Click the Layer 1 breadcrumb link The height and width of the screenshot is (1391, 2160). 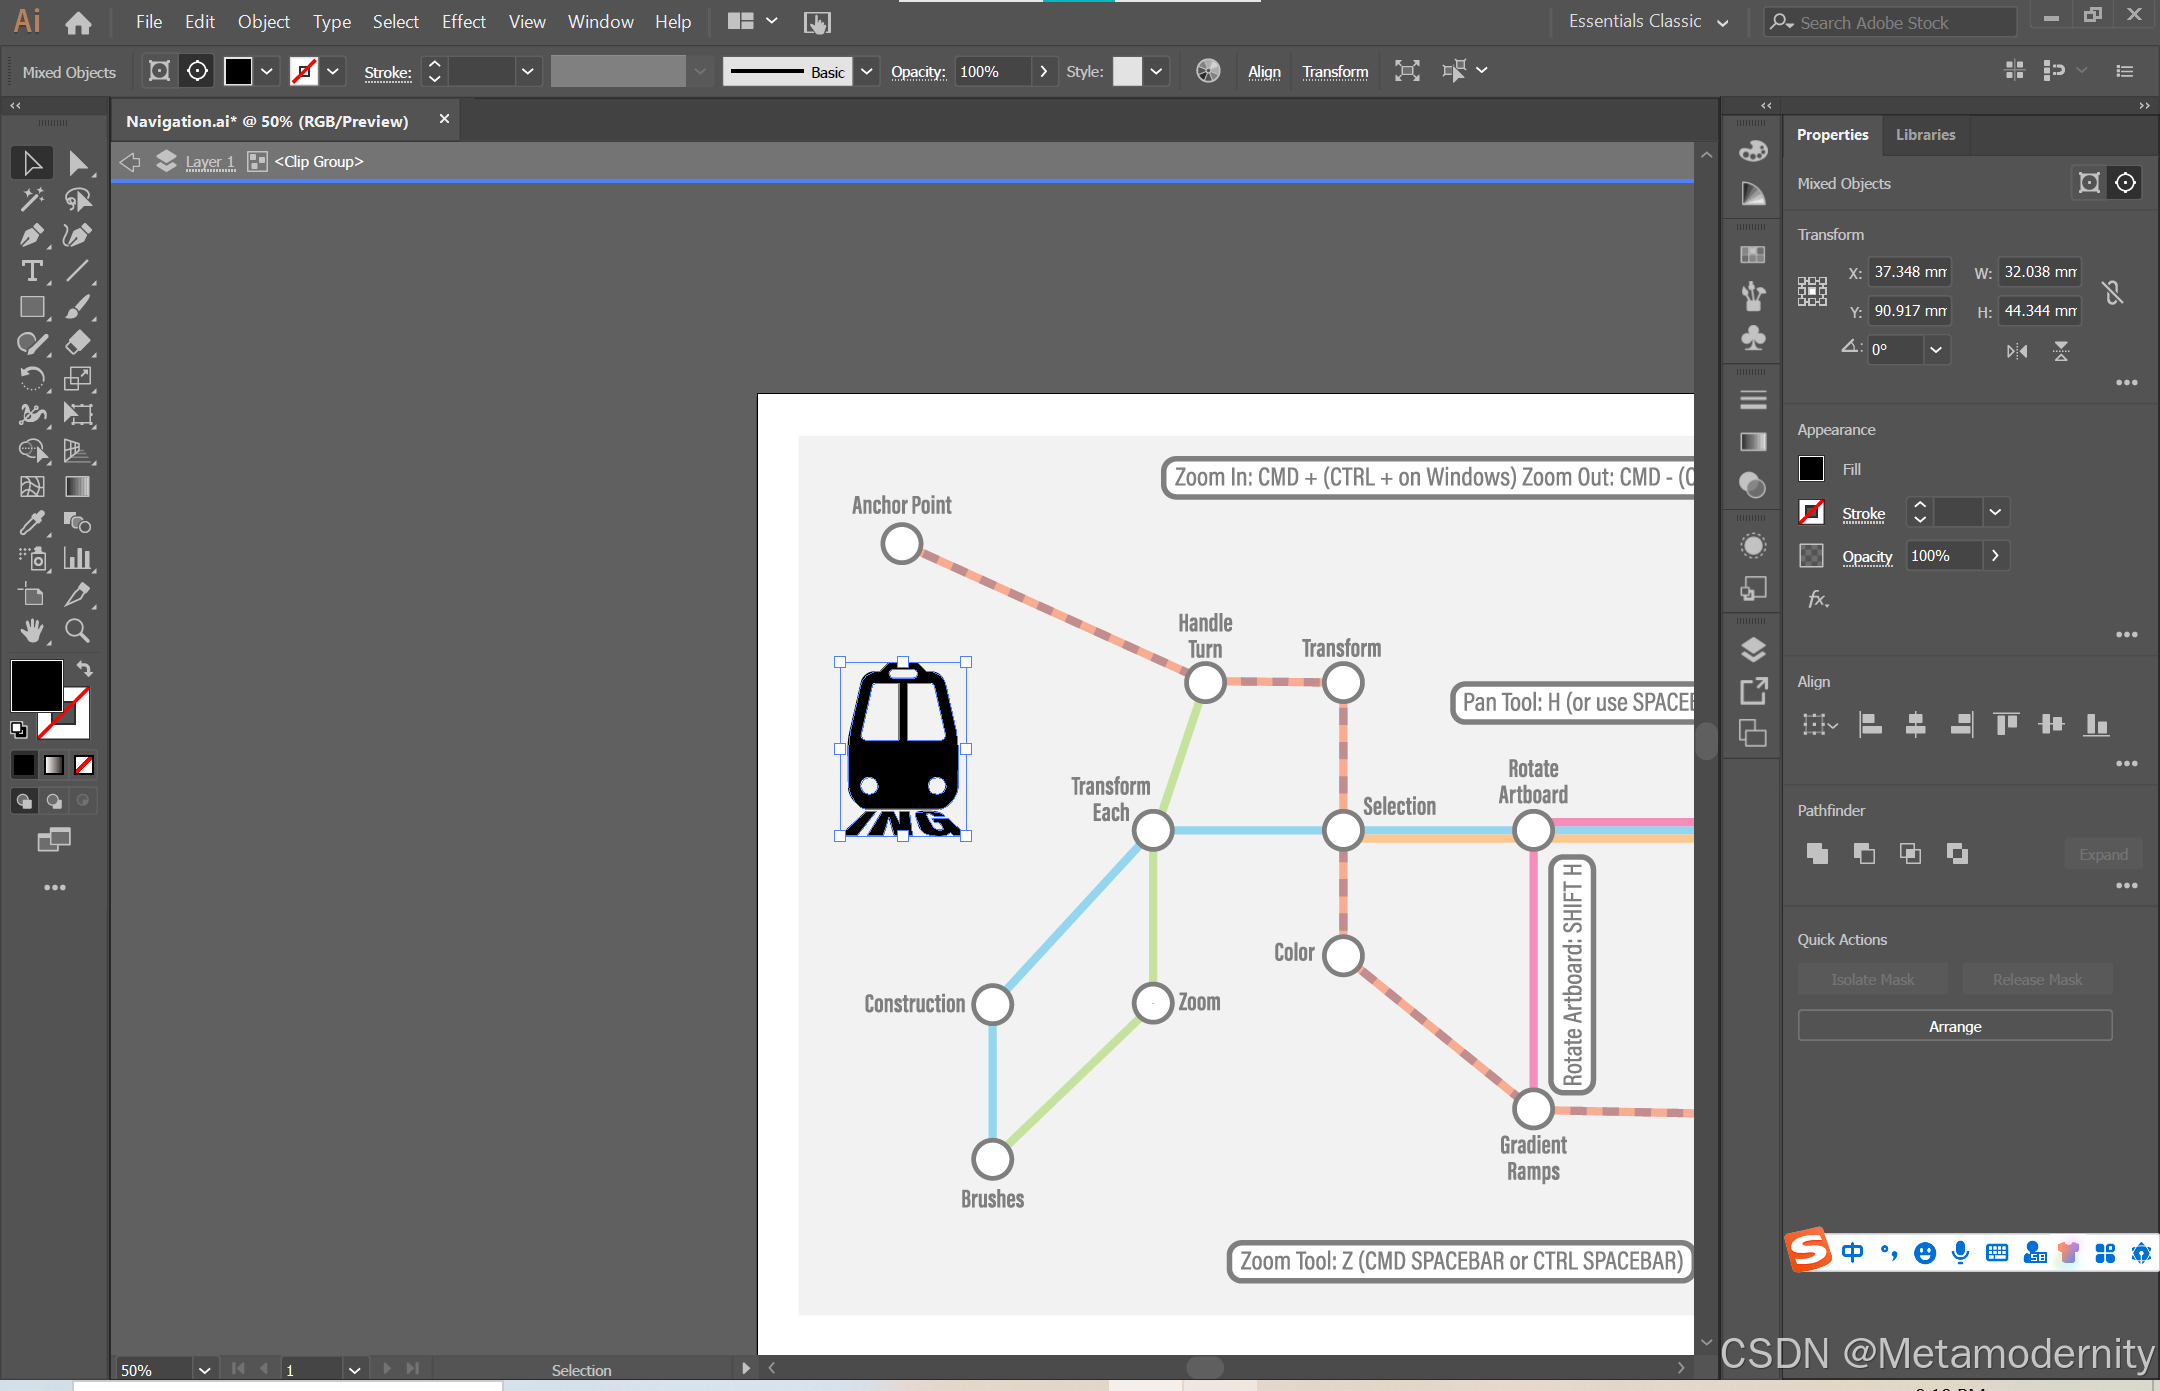(x=210, y=162)
